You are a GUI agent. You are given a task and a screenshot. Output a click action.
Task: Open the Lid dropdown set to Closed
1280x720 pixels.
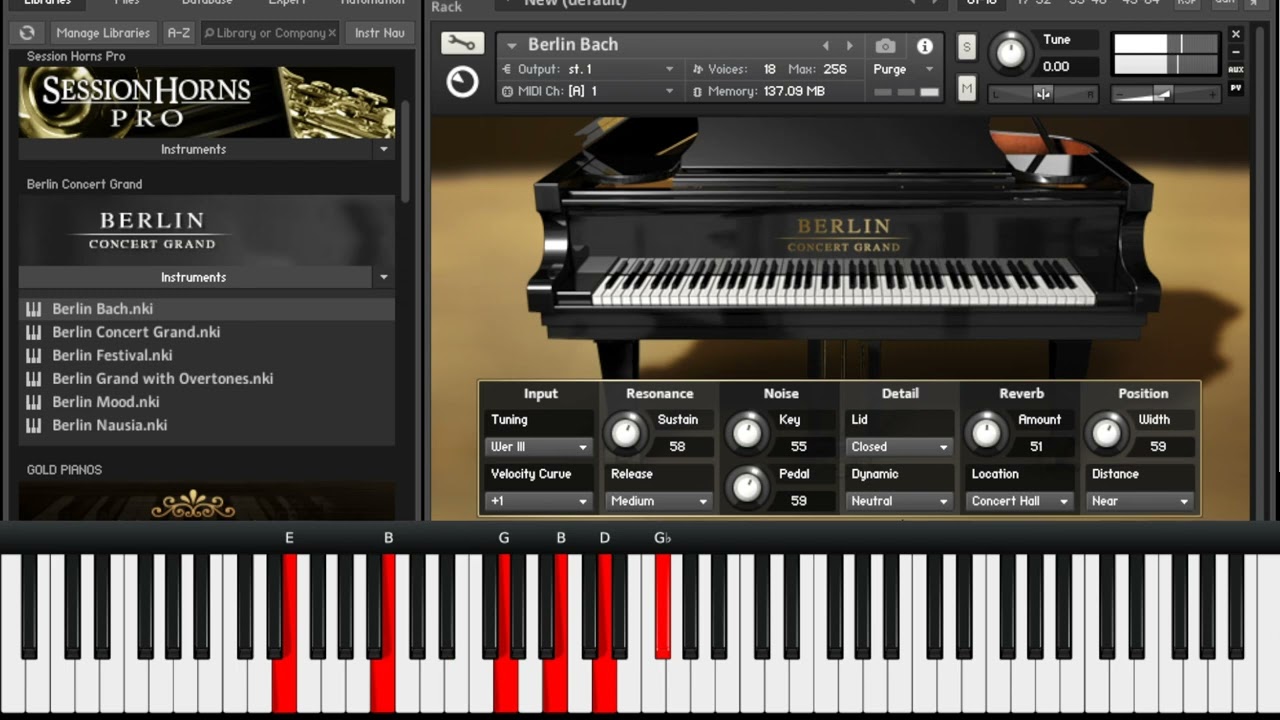899,447
